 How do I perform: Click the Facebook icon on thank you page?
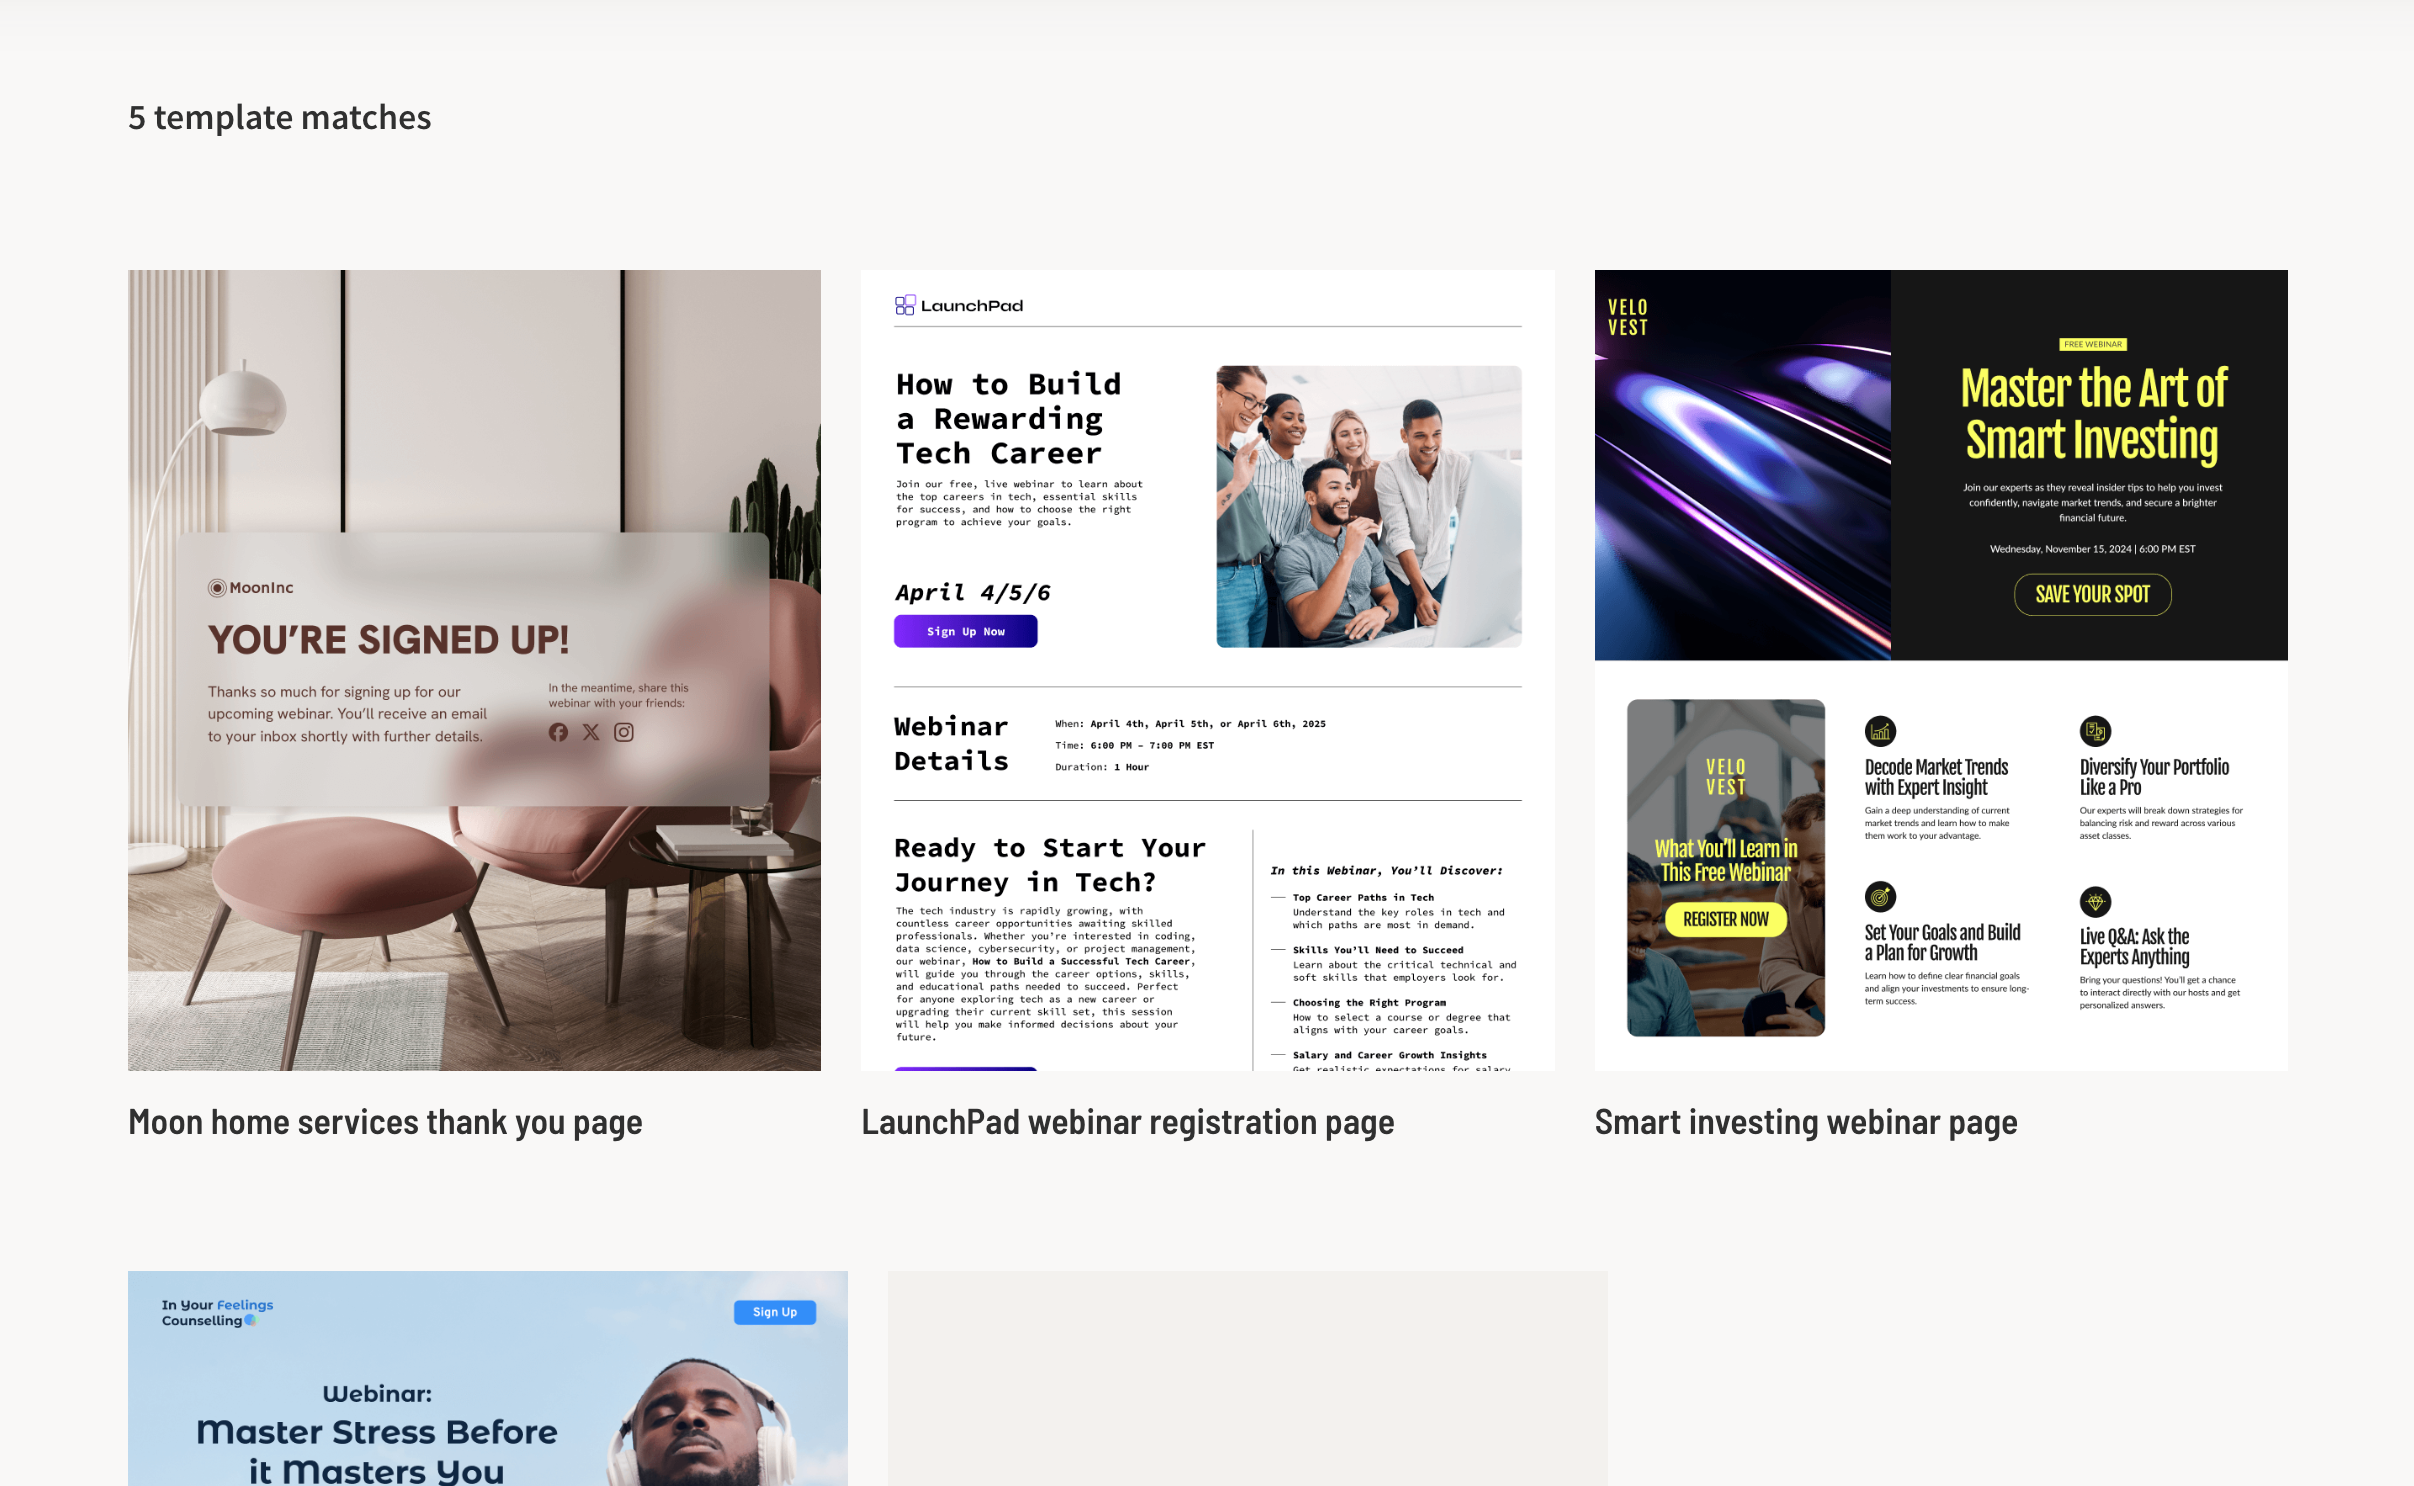click(x=559, y=731)
